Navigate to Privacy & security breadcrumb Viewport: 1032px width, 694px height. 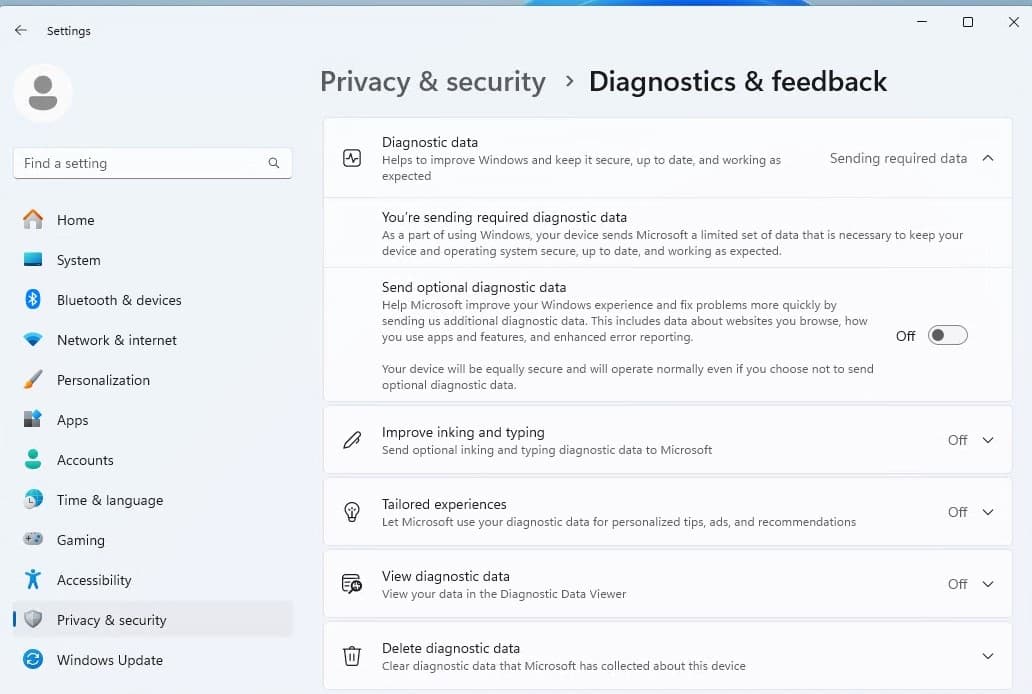[x=432, y=82]
